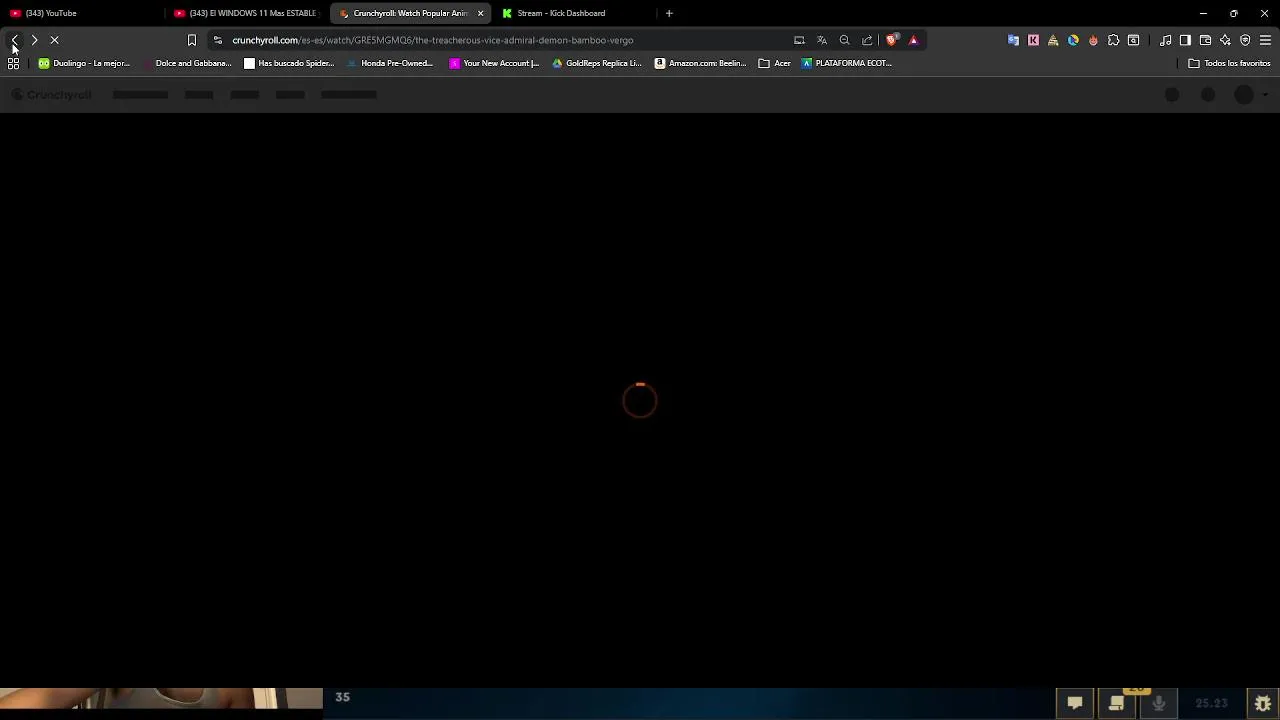
Task: Go forward using the browser forward arrow
Action: click(x=34, y=40)
